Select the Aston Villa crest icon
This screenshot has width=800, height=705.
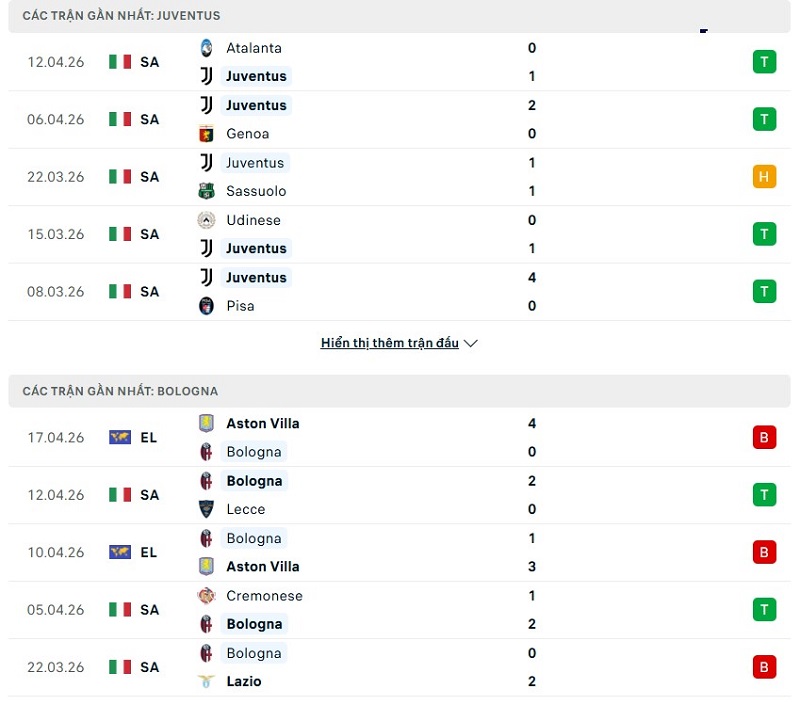pyautogui.click(x=207, y=423)
